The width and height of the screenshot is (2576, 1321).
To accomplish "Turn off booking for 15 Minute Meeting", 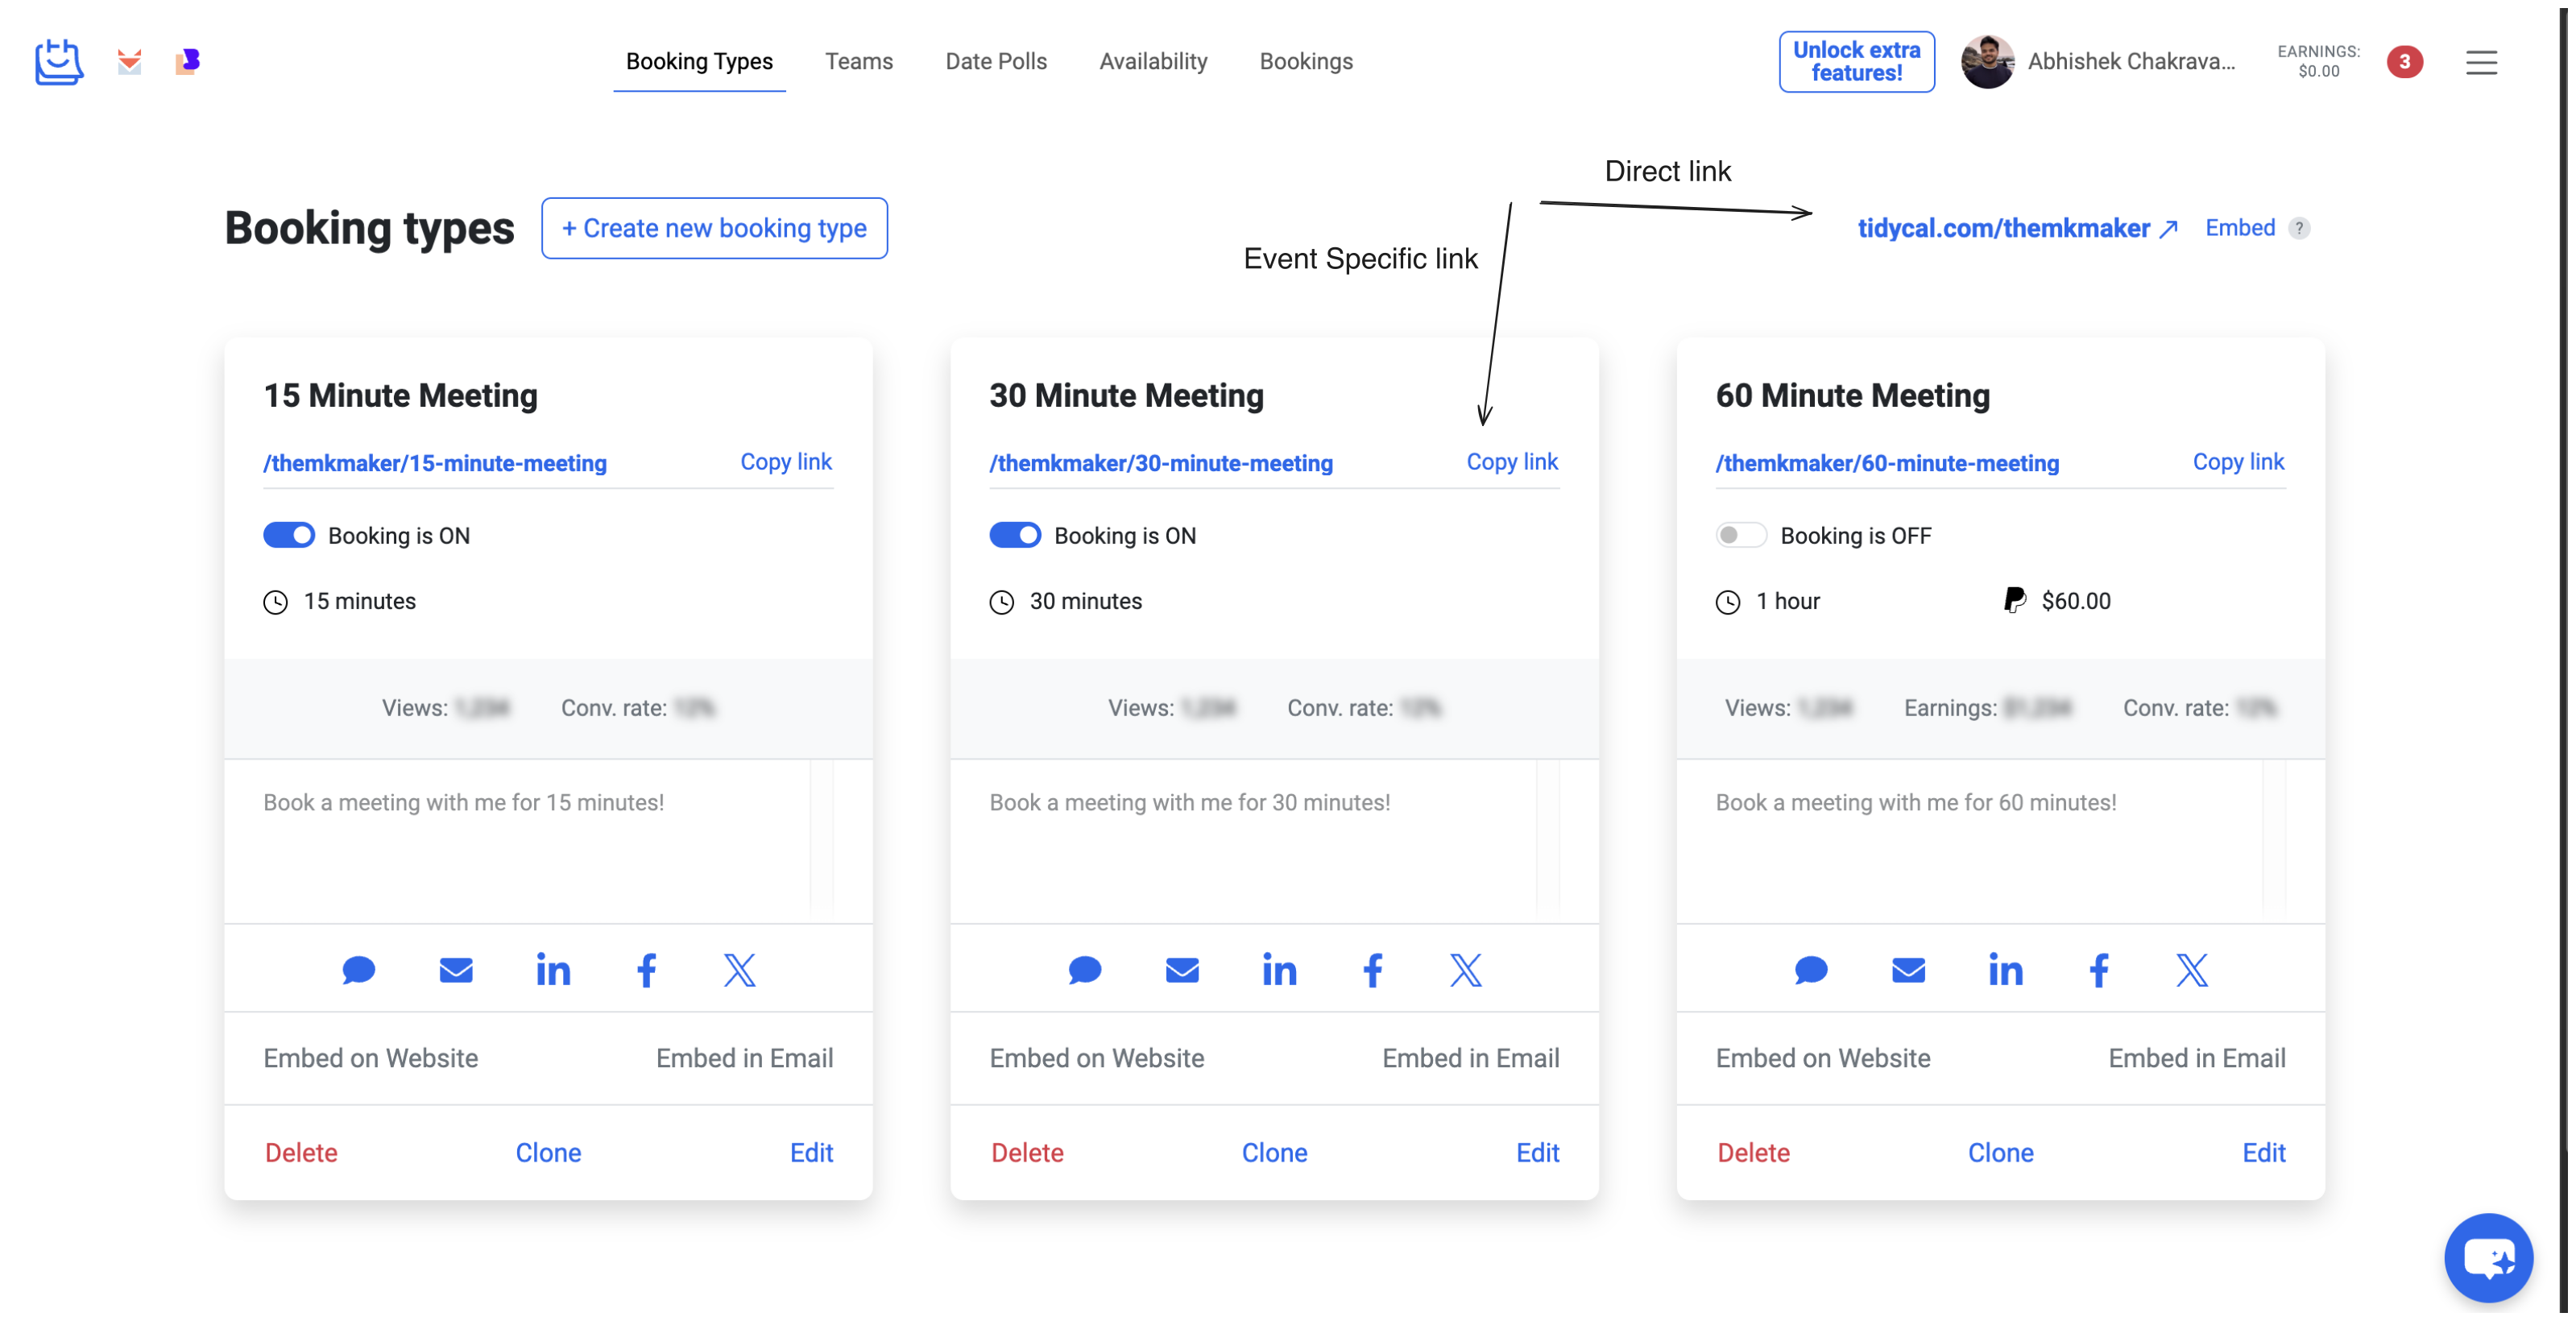I will point(289,535).
